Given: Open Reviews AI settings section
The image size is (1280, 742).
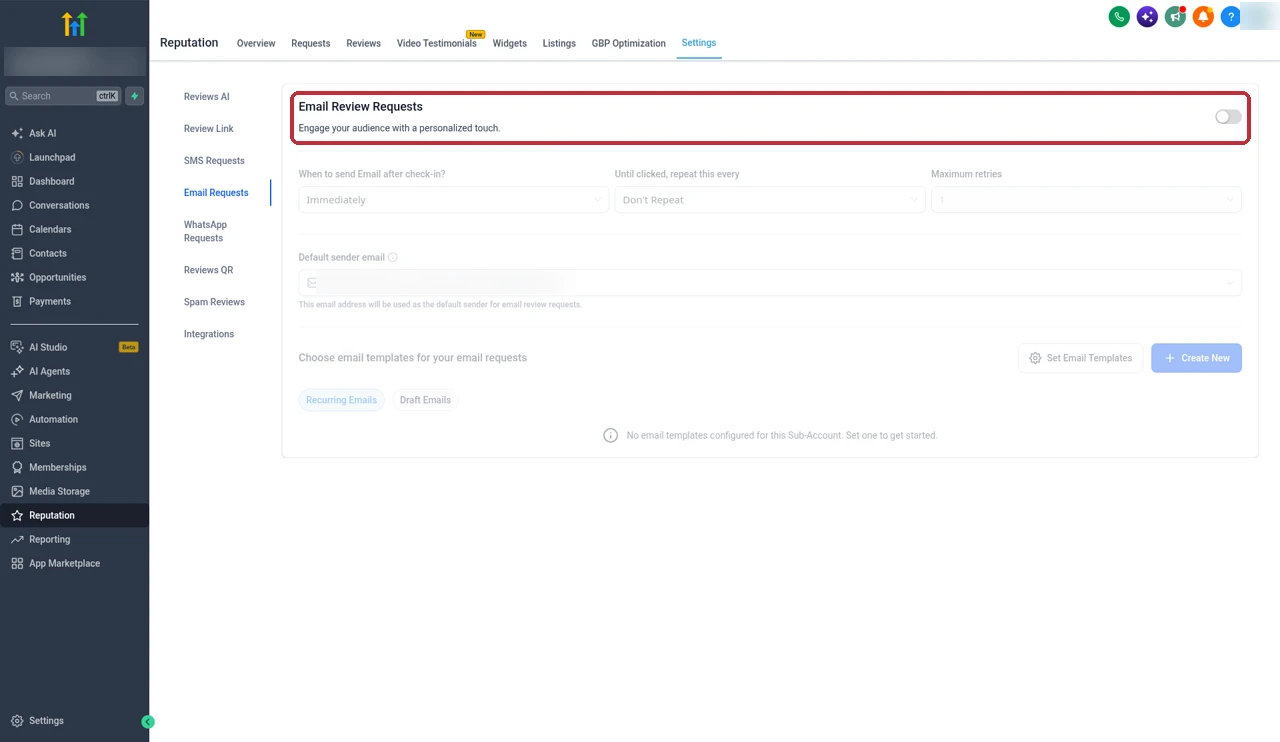Looking at the screenshot, I should [x=207, y=97].
